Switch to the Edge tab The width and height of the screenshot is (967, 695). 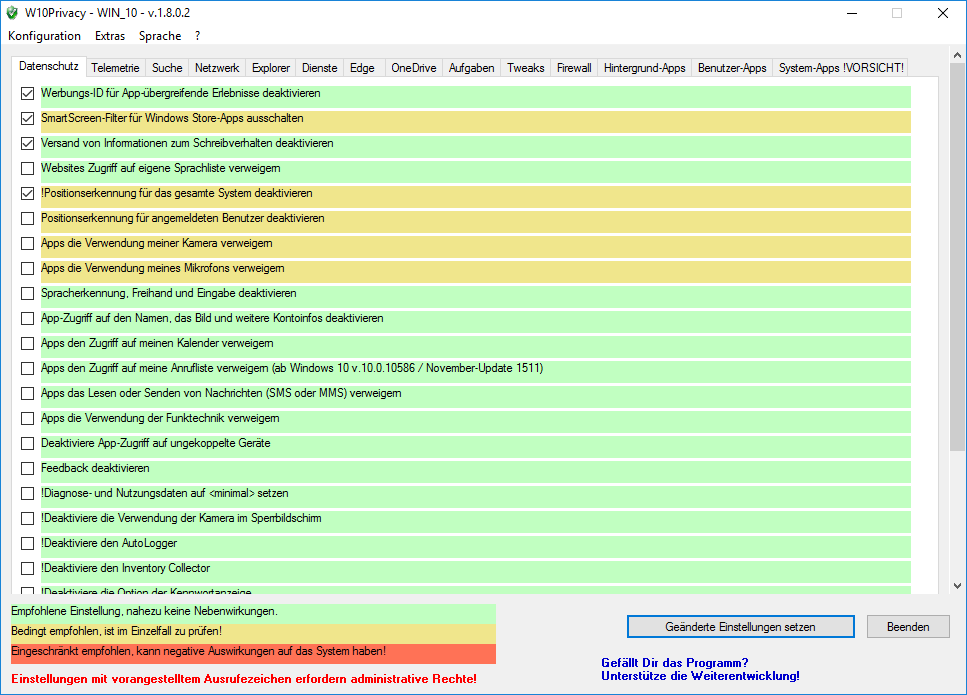click(363, 68)
